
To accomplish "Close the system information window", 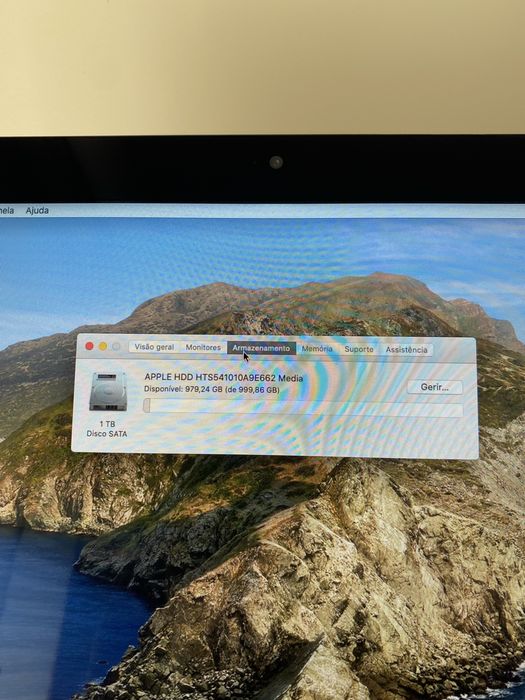I will click(x=89, y=346).
